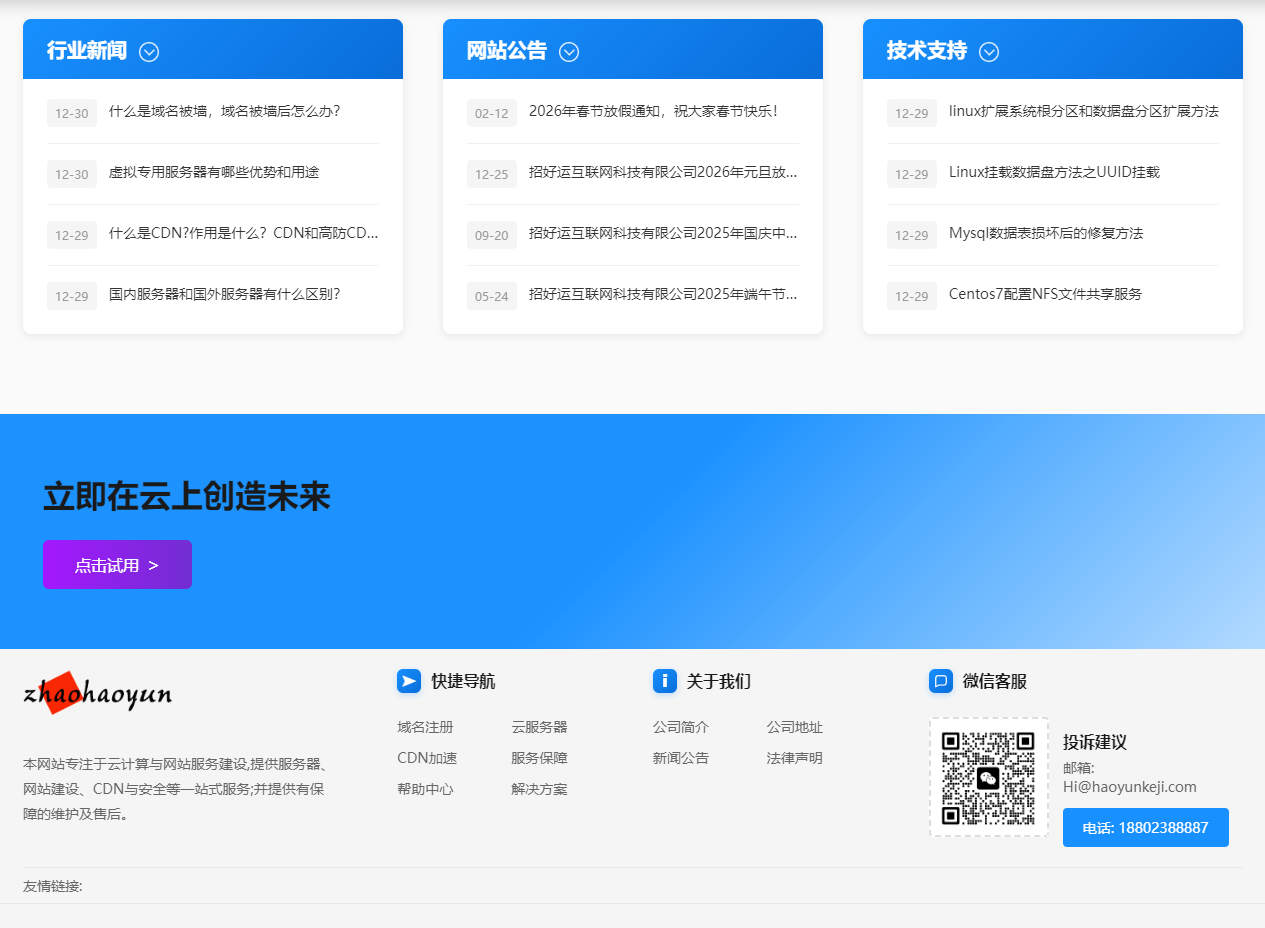Image resolution: width=1265 pixels, height=928 pixels.
Task: Click the circular arrow icon beside 网站公告
Action: pyautogui.click(x=569, y=51)
